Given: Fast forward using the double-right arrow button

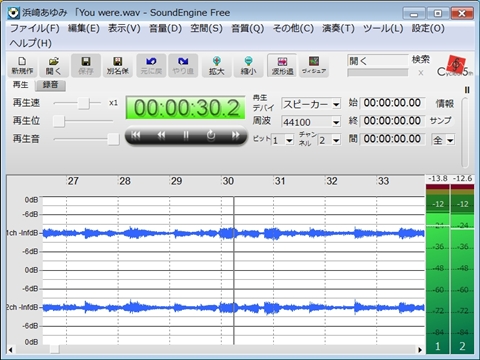Looking at the screenshot, I should (236, 135).
